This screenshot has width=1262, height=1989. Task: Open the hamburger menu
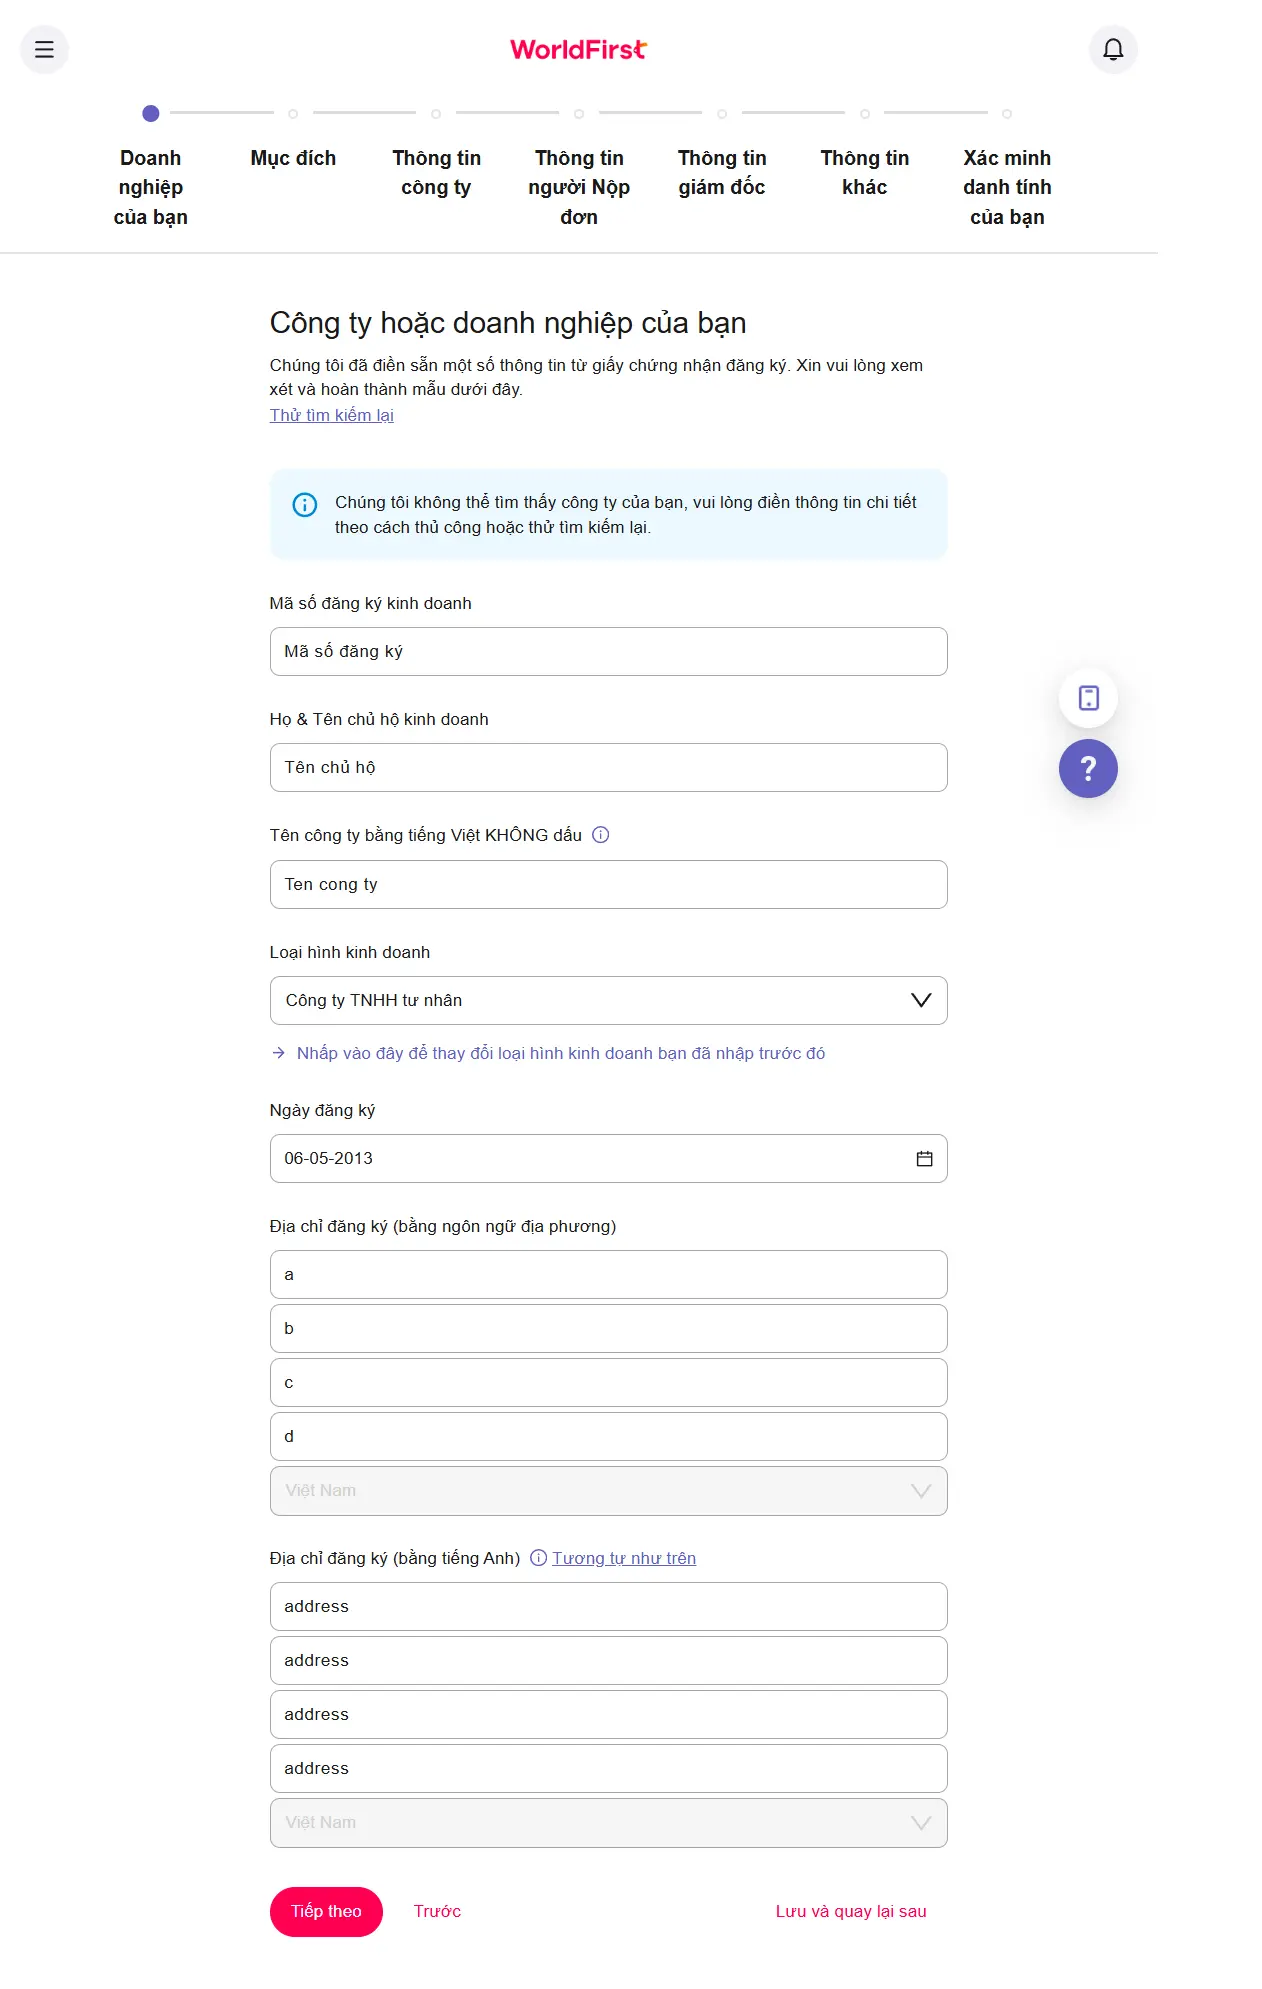[44, 49]
